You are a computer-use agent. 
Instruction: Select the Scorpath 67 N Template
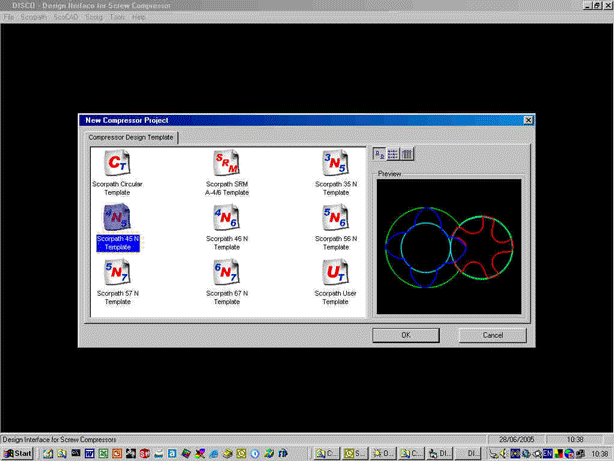click(x=227, y=282)
